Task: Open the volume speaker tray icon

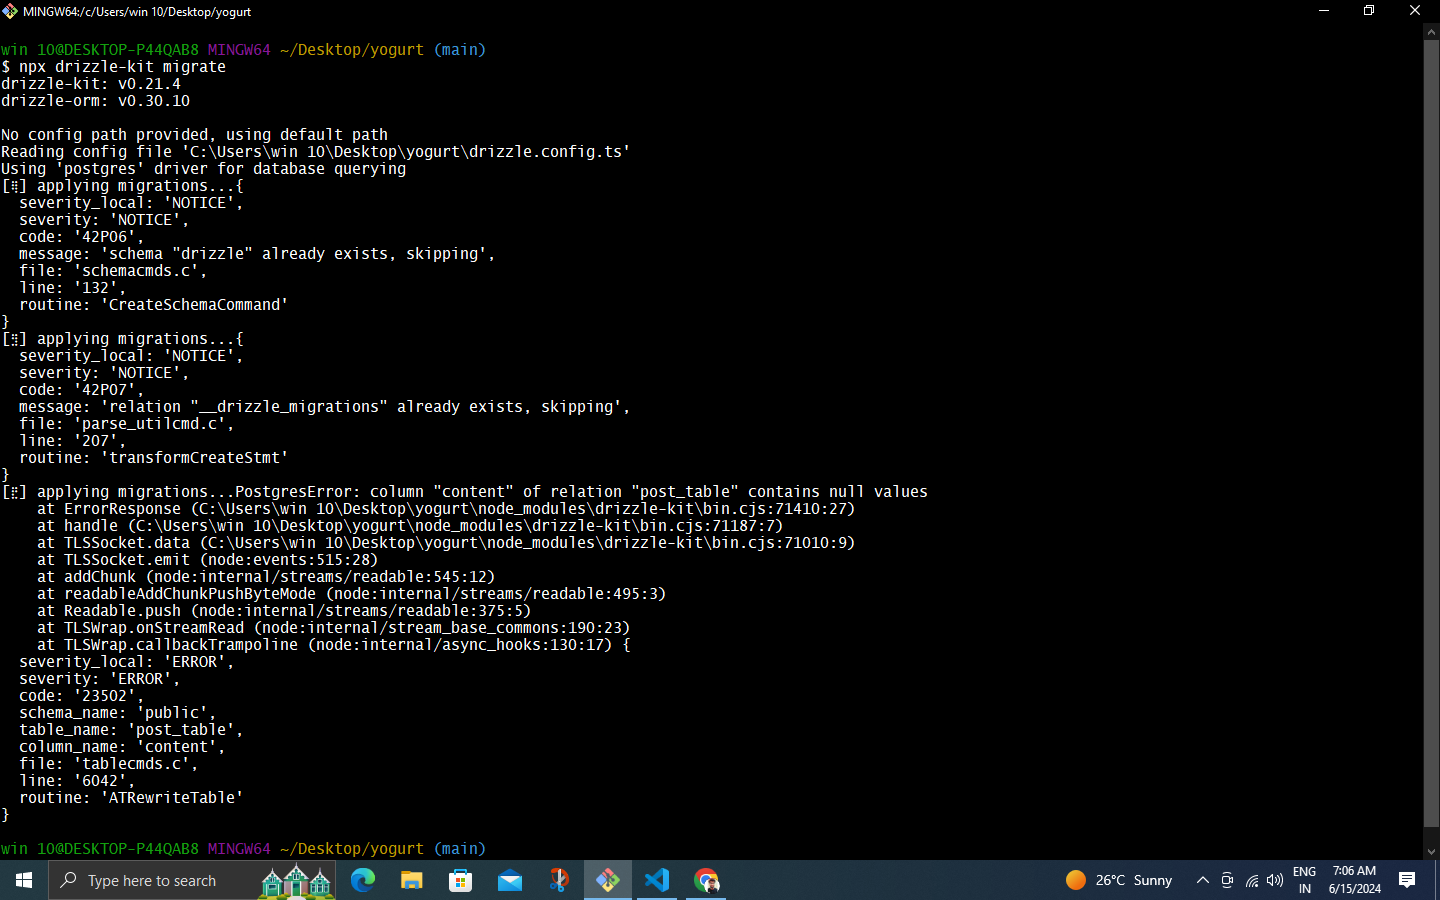Action: (x=1275, y=880)
